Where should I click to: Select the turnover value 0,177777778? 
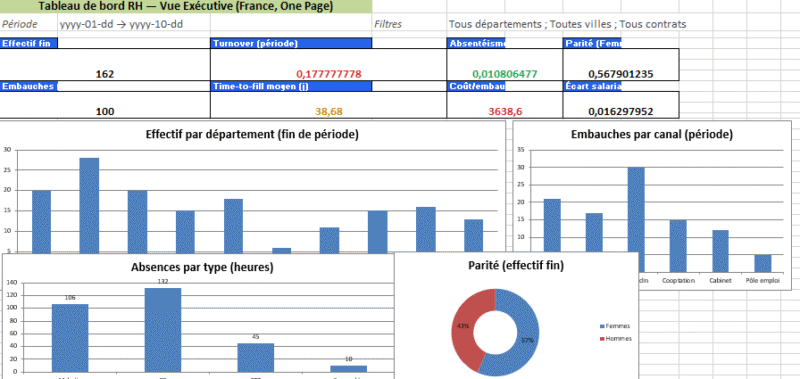[x=329, y=74]
